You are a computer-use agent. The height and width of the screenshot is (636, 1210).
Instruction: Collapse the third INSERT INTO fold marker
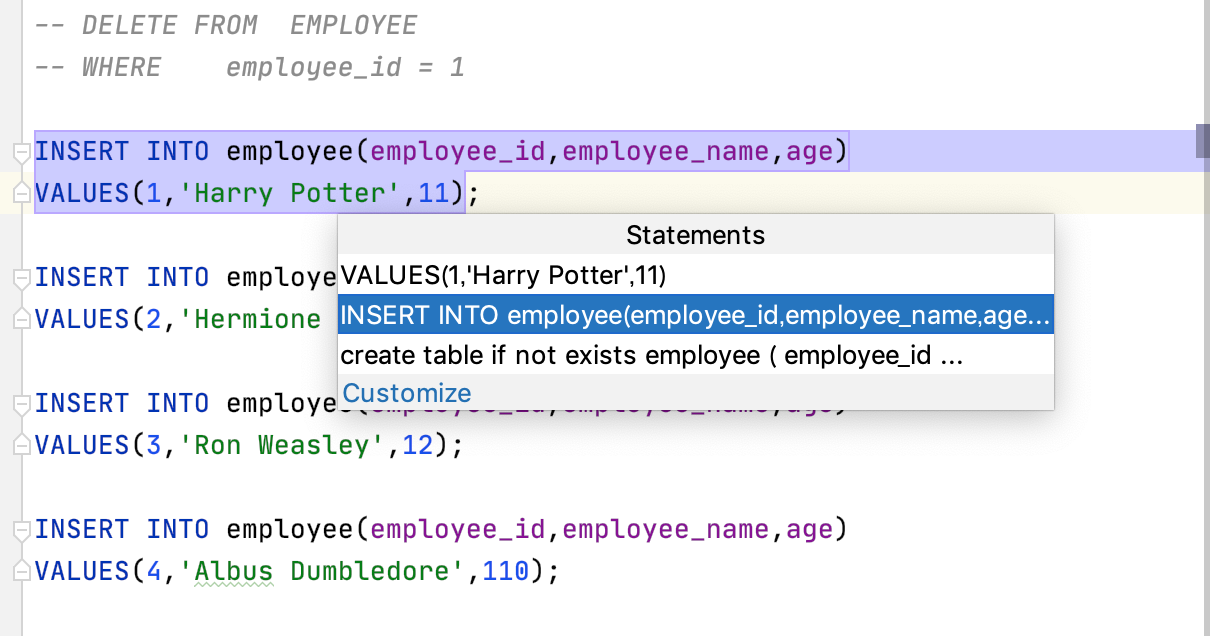pyautogui.click(x=21, y=404)
